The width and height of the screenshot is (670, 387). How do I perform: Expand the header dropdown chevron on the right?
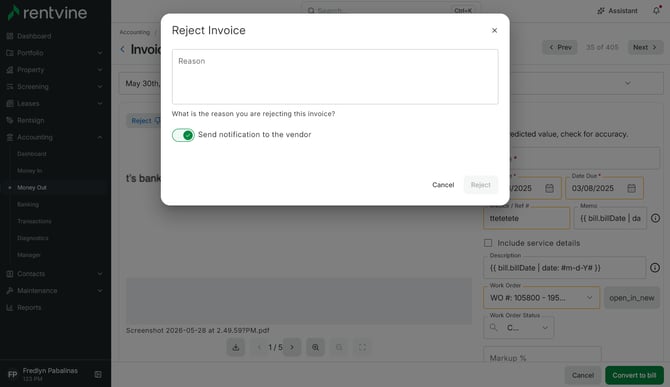coord(628,83)
